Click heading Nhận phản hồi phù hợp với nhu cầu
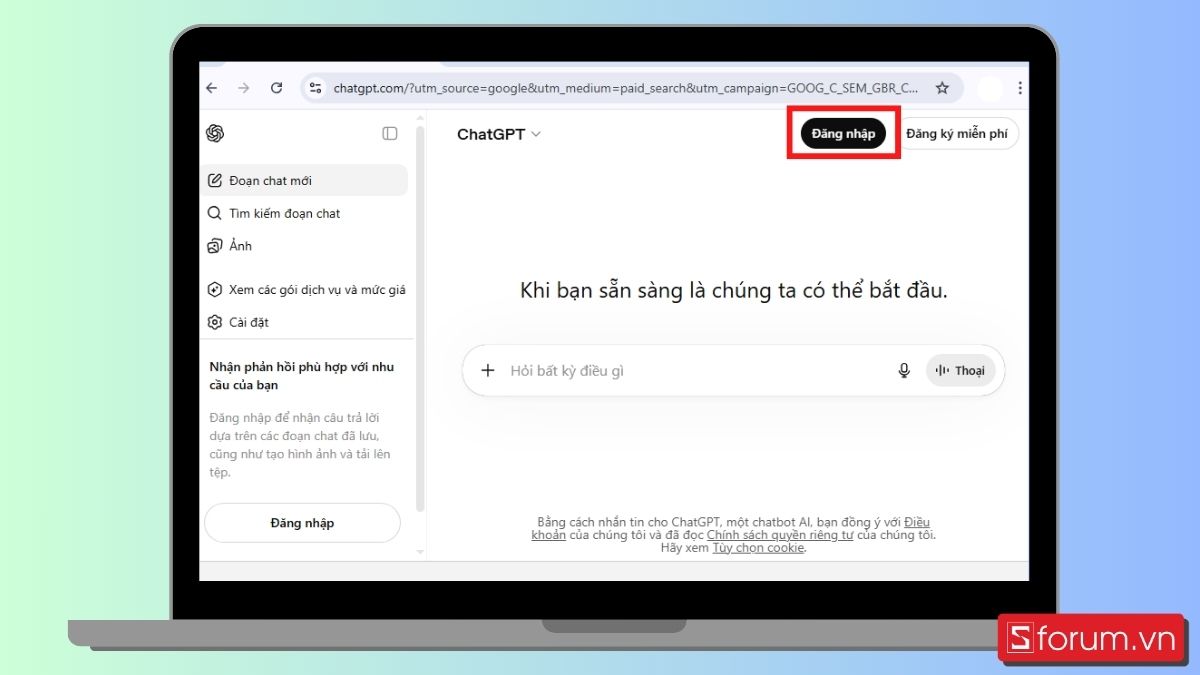 302,376
